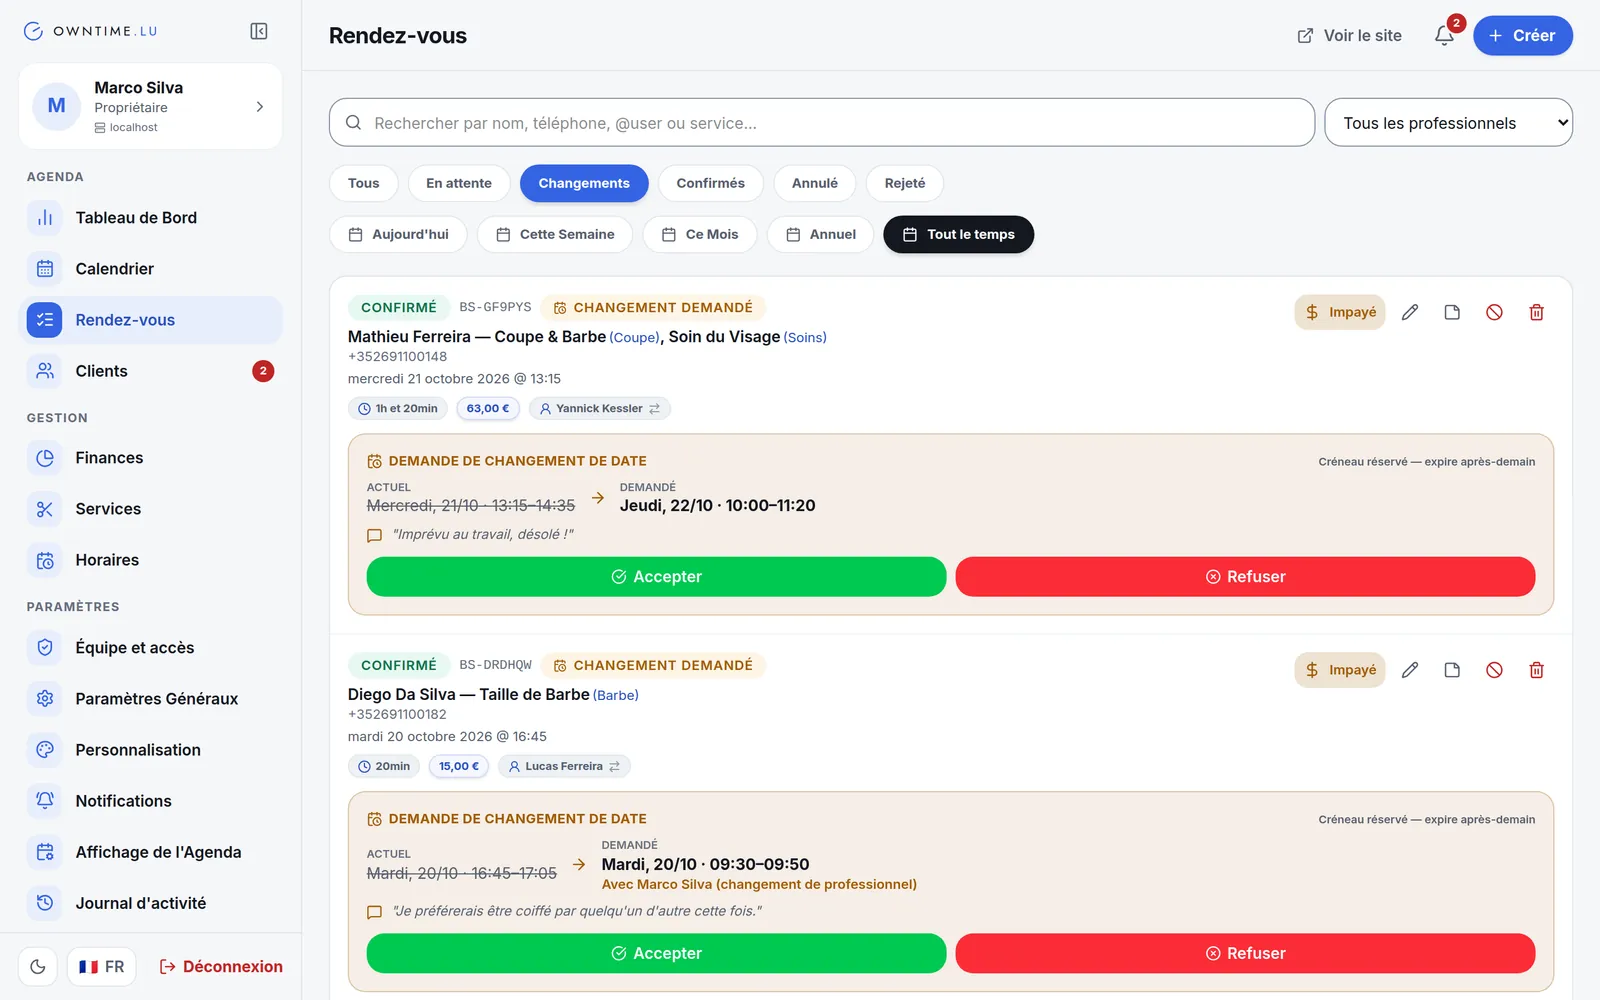
Task: Accept Mathieu Ferreira's date change request
Action: click(x=656, y=577)
